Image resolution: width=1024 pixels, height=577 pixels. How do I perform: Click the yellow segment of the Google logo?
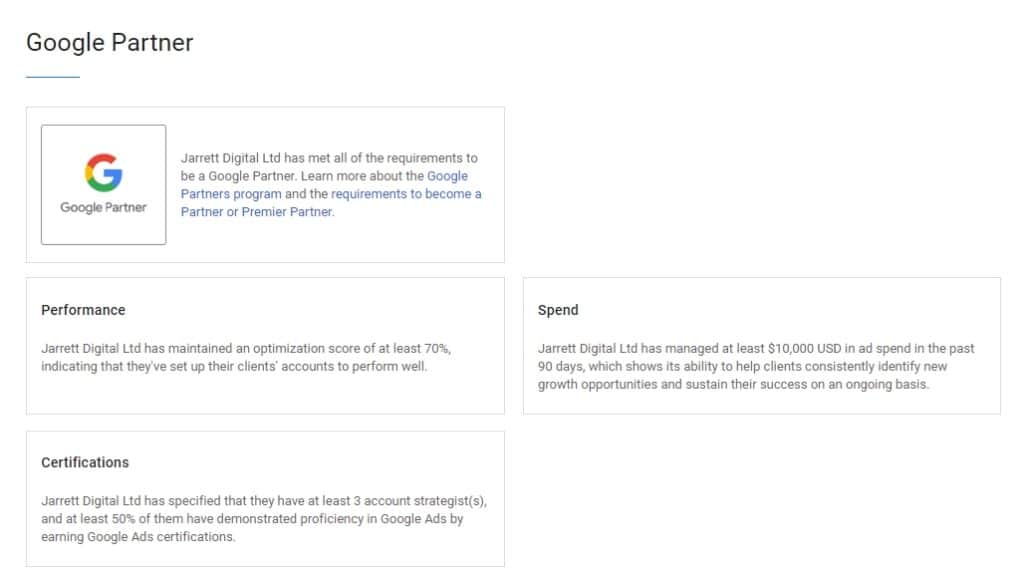point(88,172)
